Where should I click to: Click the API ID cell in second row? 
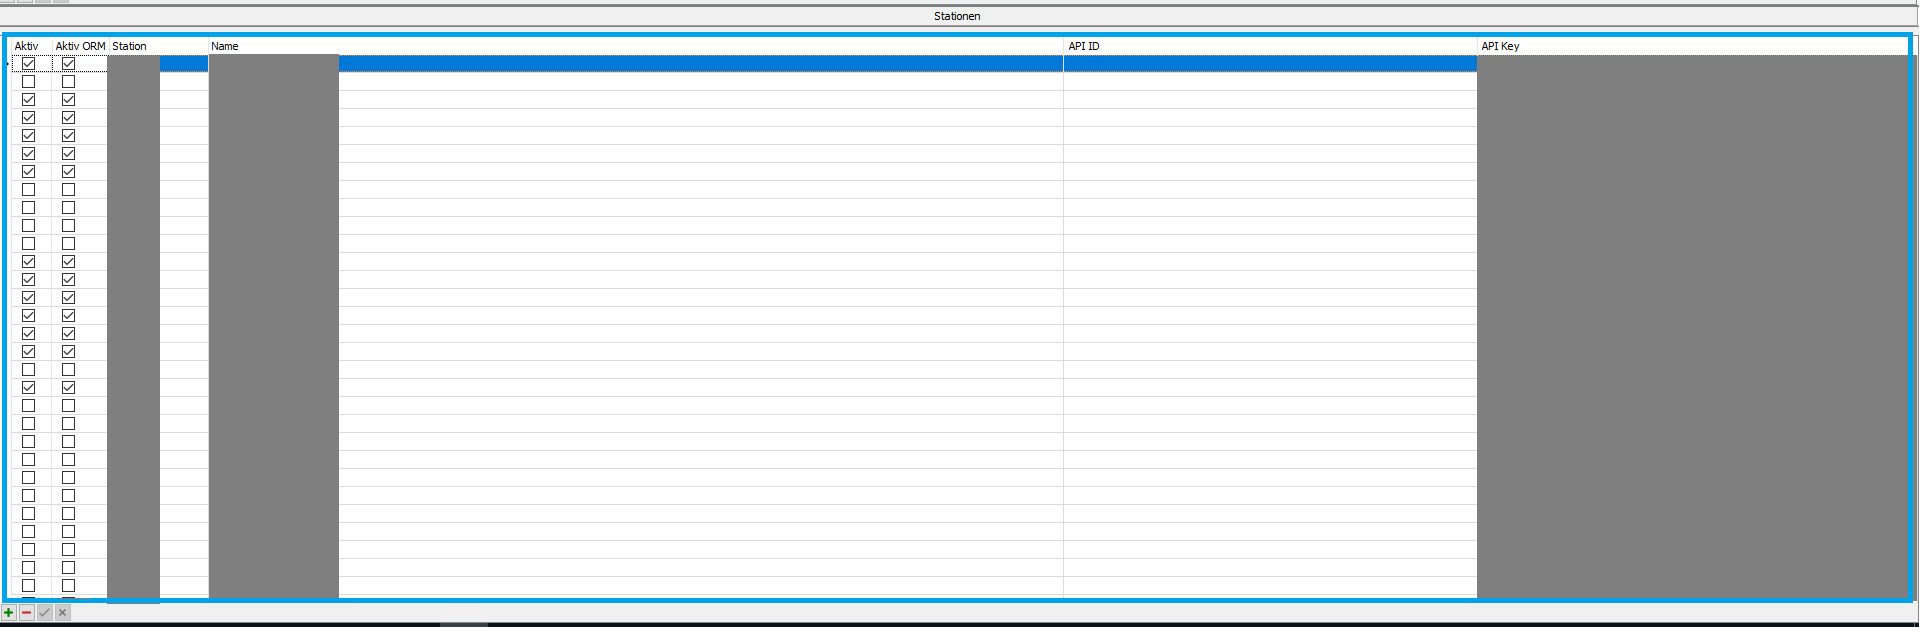tap(1270, 82)
